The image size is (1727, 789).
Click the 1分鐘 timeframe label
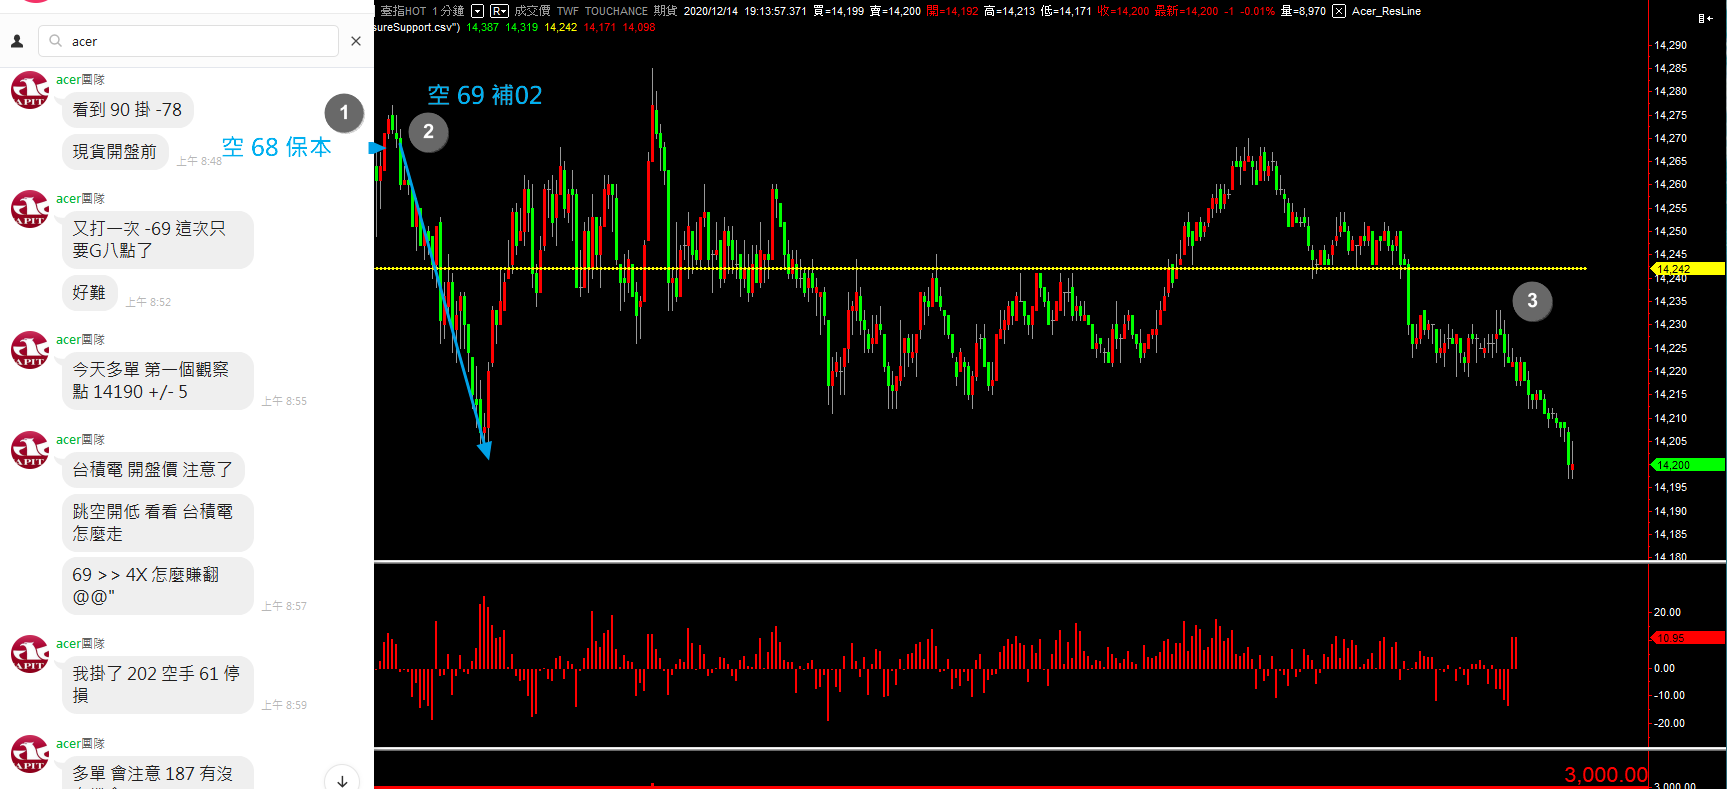[448, 11]
